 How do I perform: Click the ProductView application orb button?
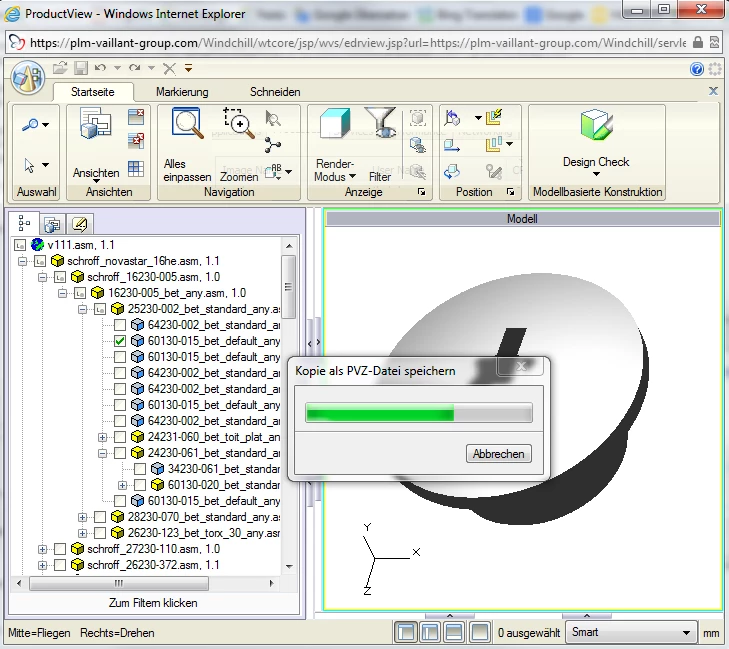pos(28,77)
